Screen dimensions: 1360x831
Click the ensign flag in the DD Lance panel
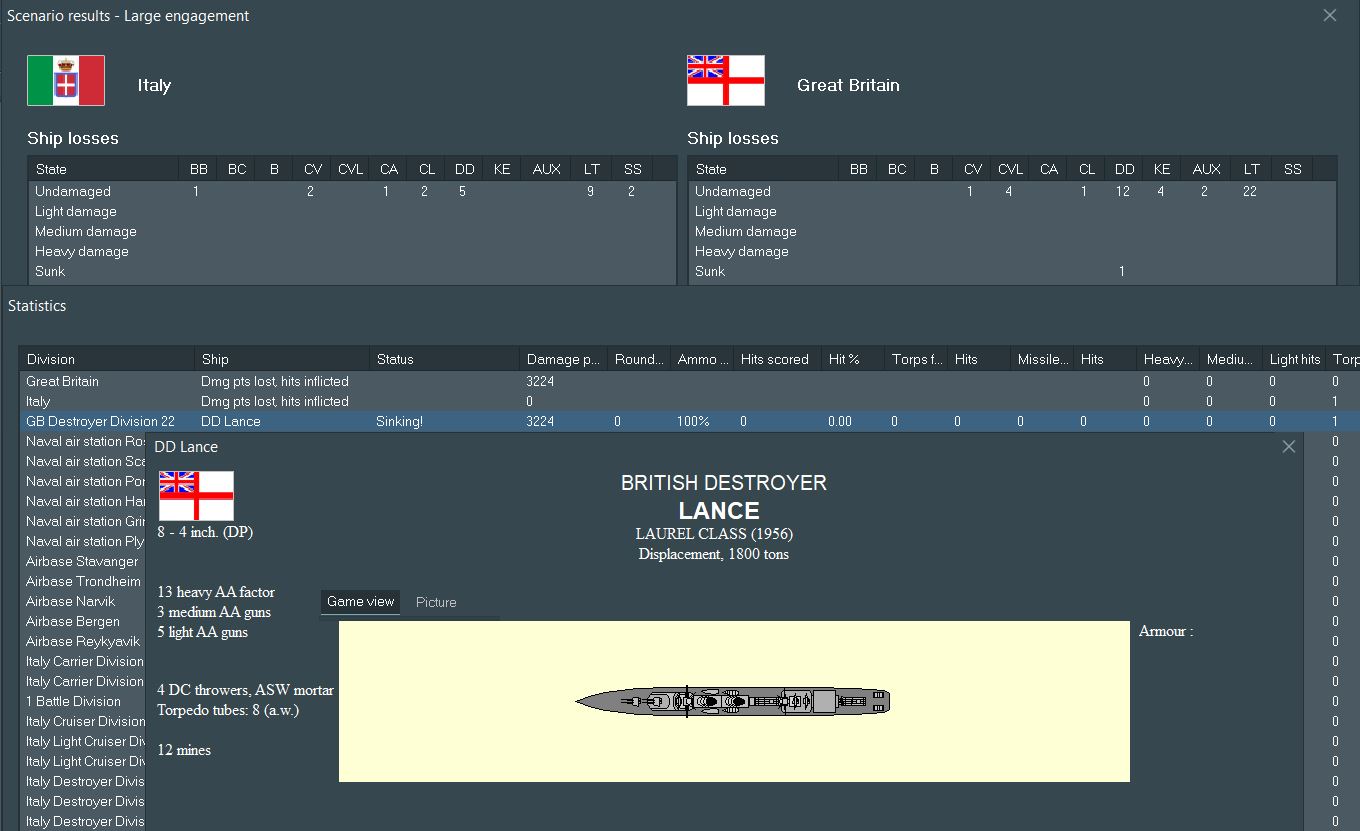pyautogui.click(x=196, y=496)
